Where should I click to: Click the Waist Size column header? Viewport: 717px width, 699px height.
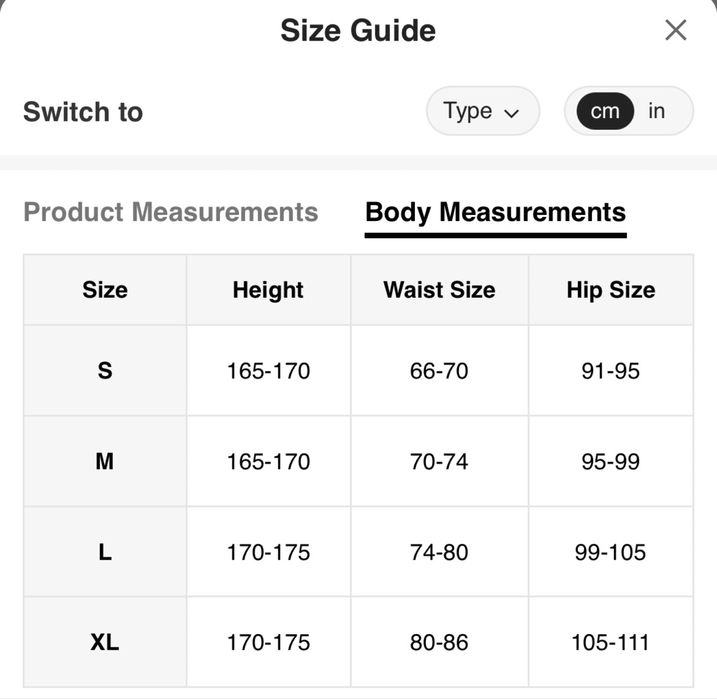pyautogui.click(x=439, y=290)
